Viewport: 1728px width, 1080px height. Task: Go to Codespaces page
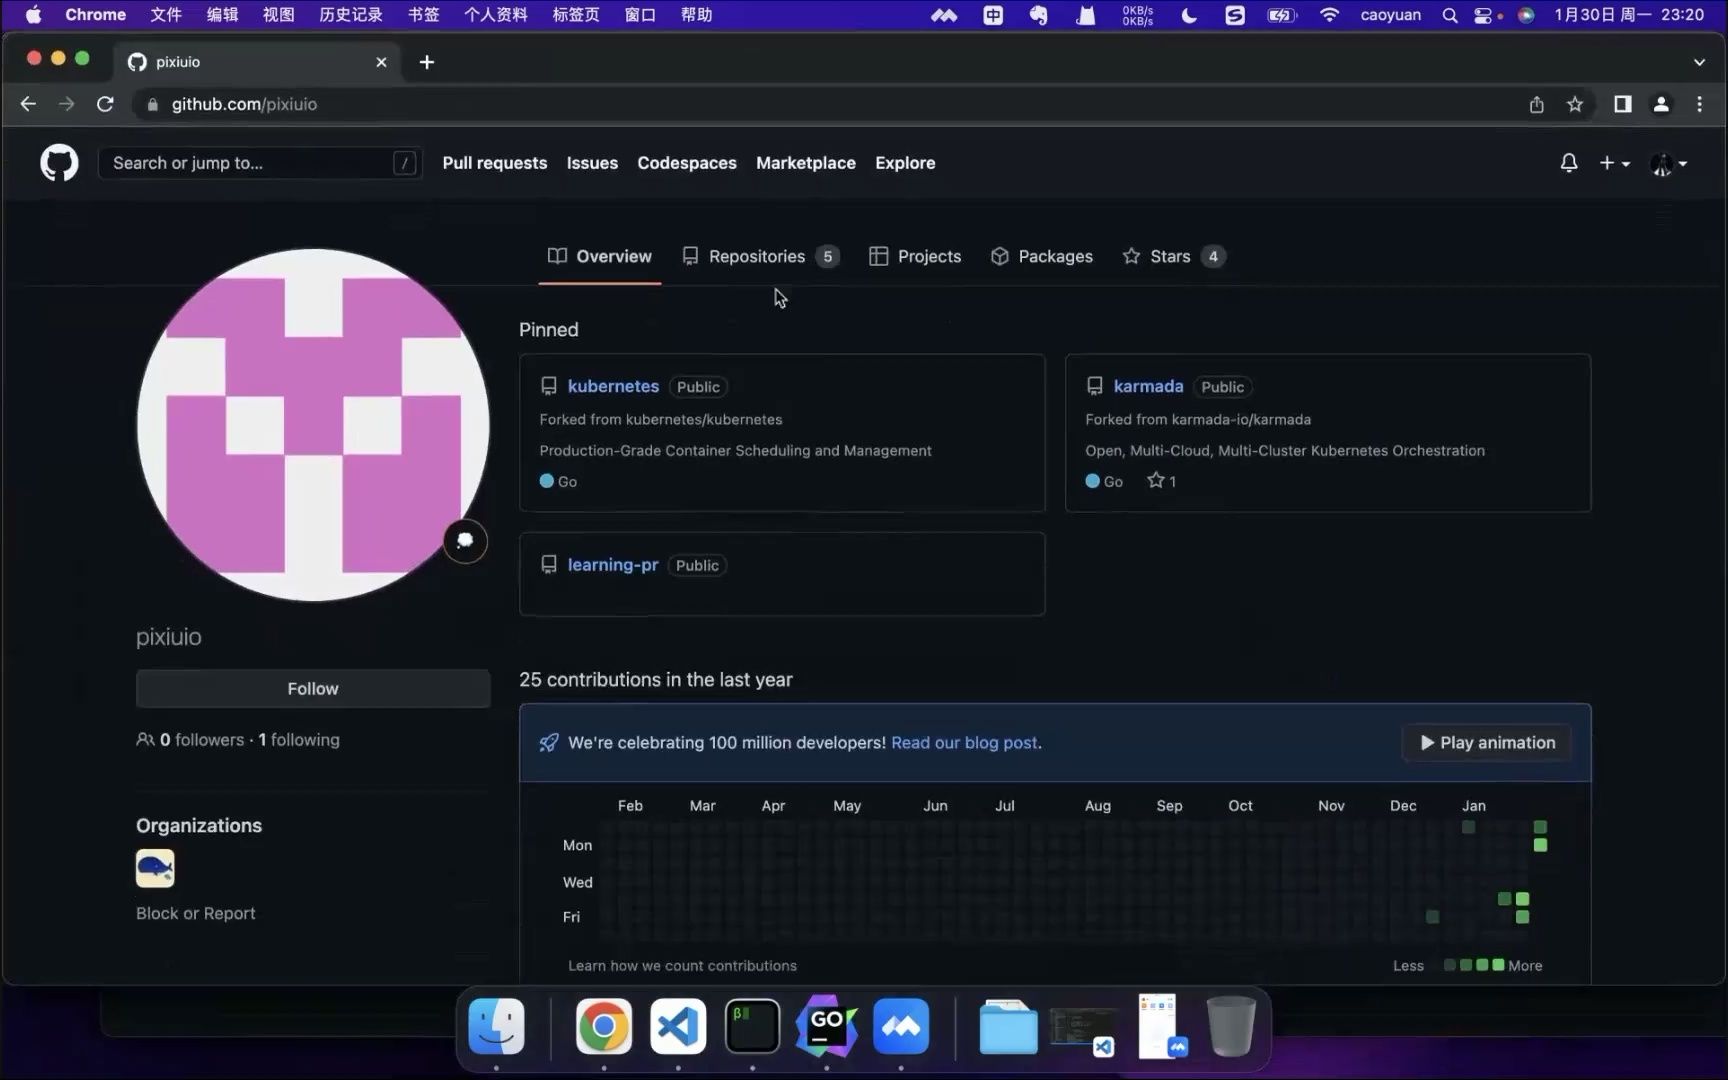687,163
